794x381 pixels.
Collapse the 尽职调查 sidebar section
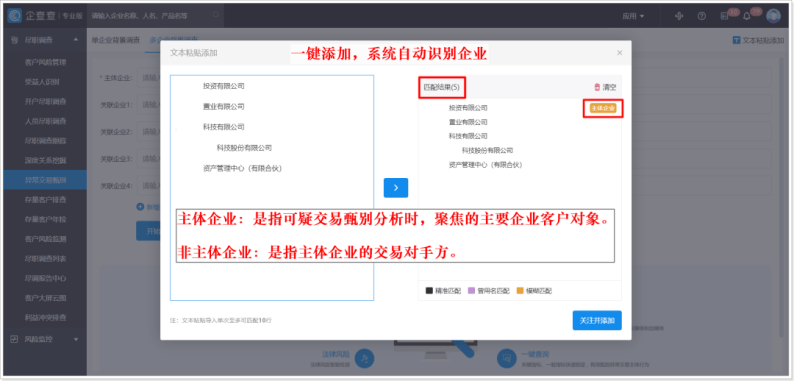pyautogui.click(x=76, y=40)
